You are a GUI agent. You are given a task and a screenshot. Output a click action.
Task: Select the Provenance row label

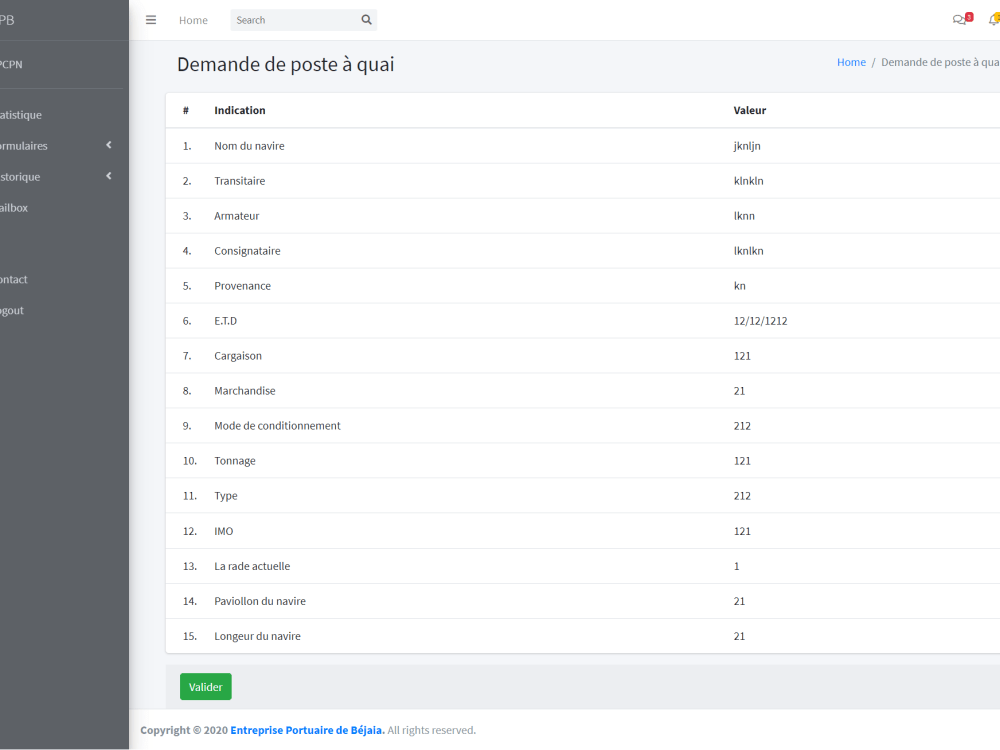coord(242,286)
